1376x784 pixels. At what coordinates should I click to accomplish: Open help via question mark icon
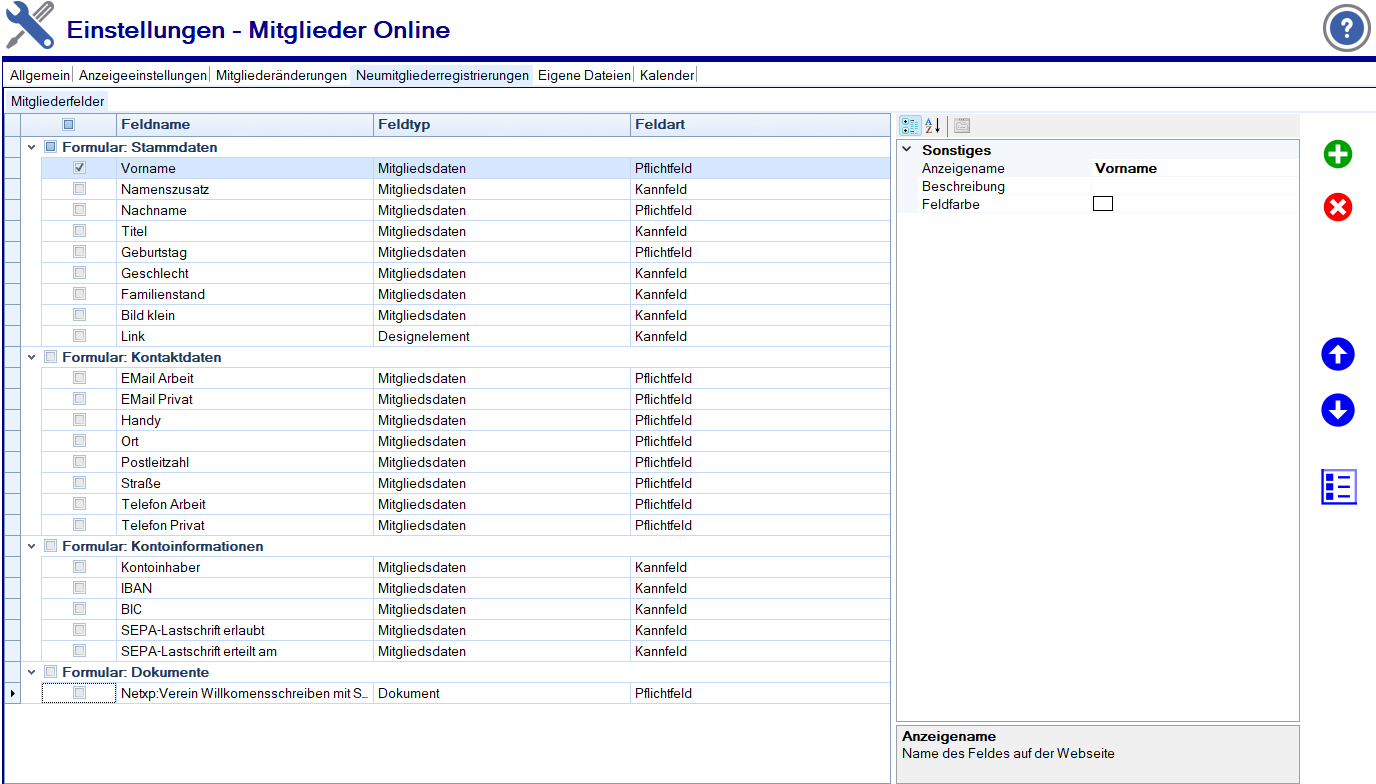point(1346,28)
